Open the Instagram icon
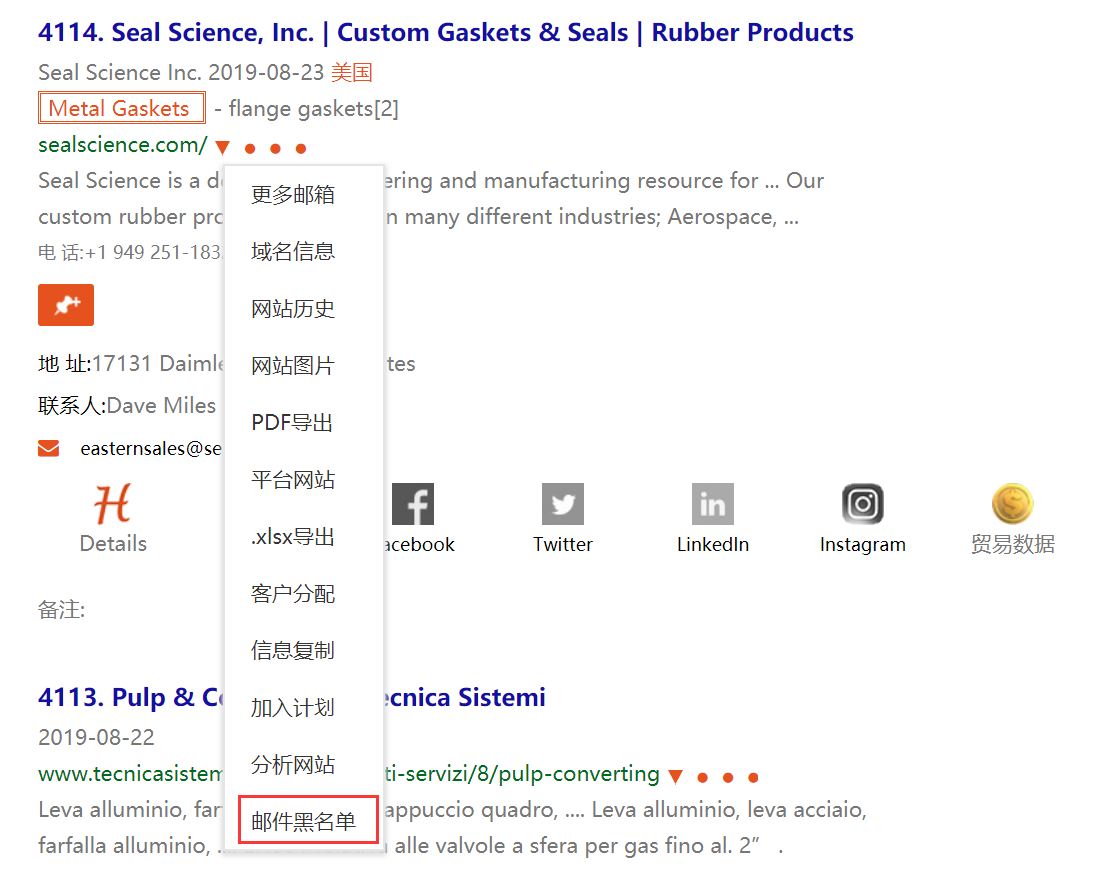1112x869 pixels. 862,504
